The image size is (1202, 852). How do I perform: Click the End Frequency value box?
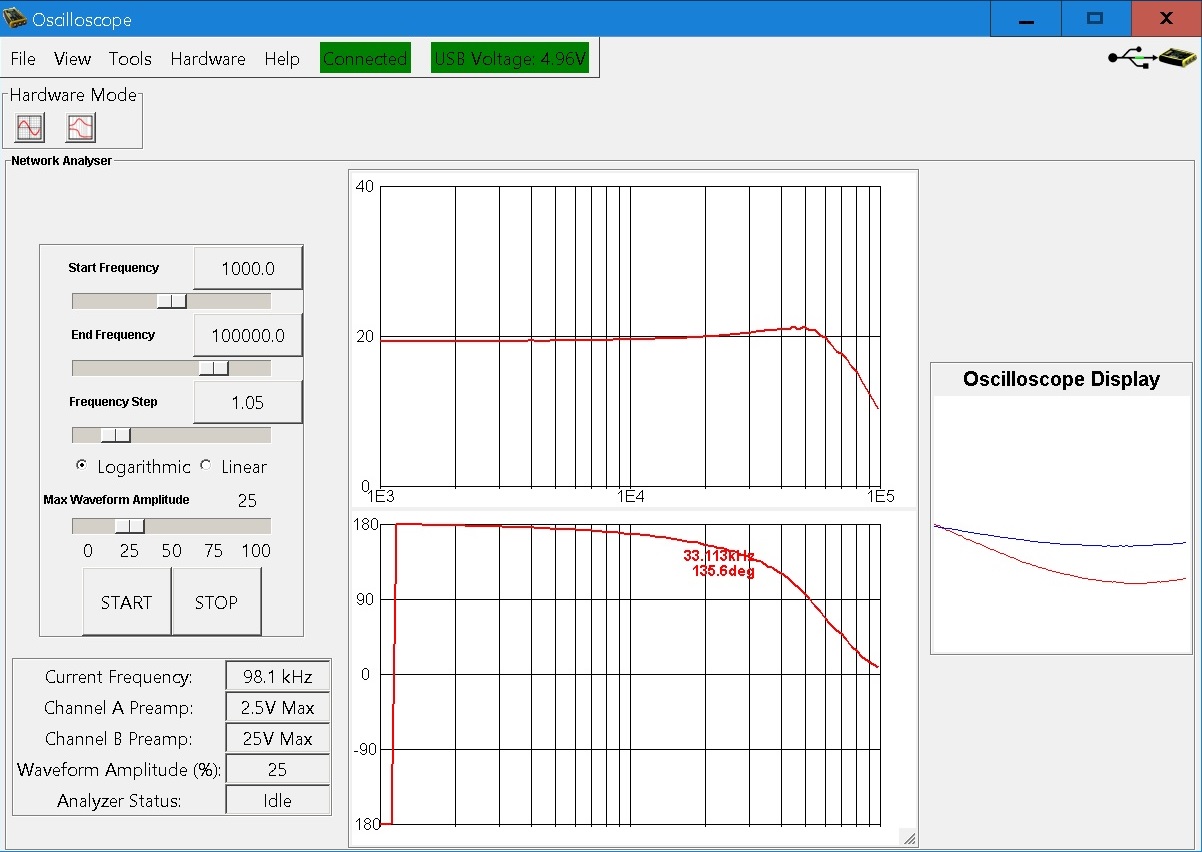pyautogui.click(x=247, y=335)
